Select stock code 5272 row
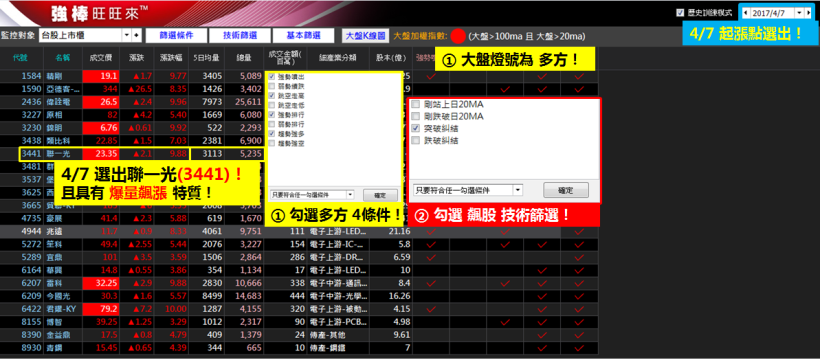Viewport: 820px width, 360px height. pyautogui.click(x=300, y=244)
